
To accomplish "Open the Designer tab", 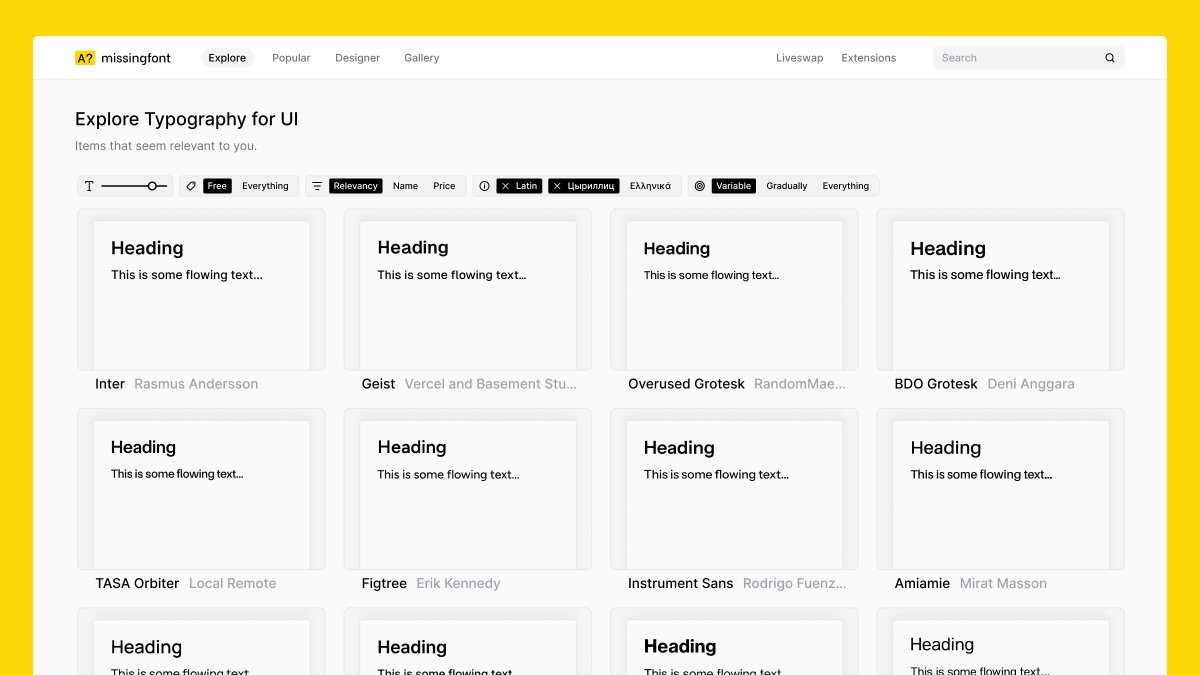I will coord(357,58).
